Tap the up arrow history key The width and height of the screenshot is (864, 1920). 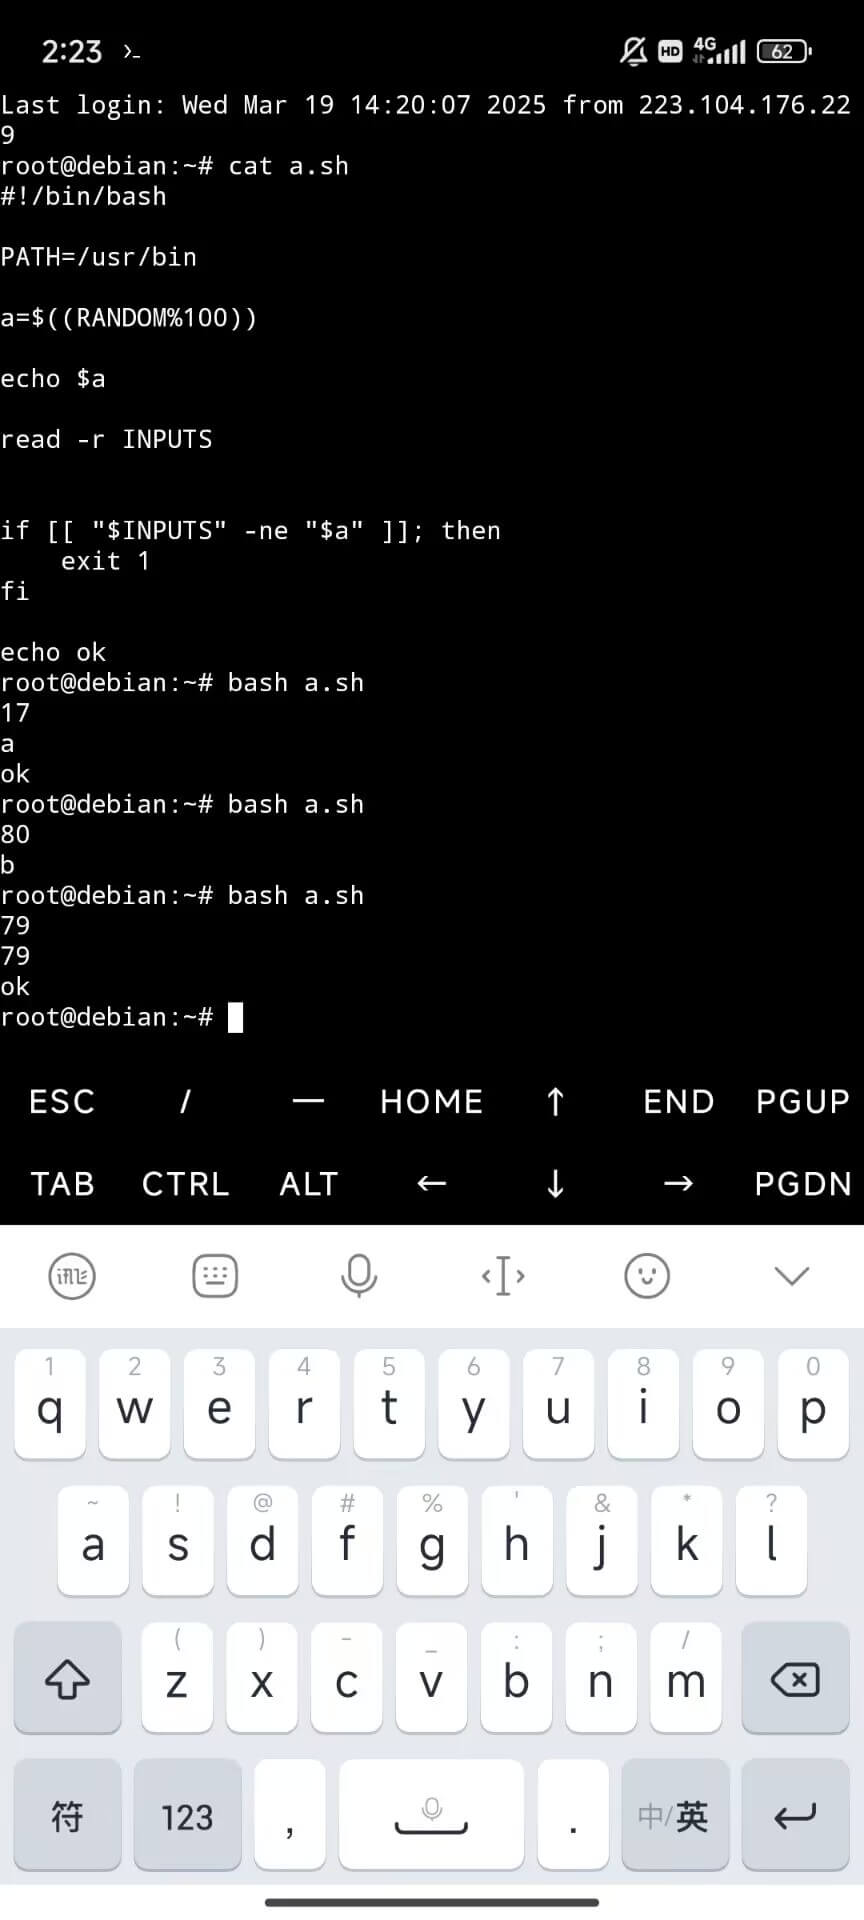click(x=556, y=1102)
